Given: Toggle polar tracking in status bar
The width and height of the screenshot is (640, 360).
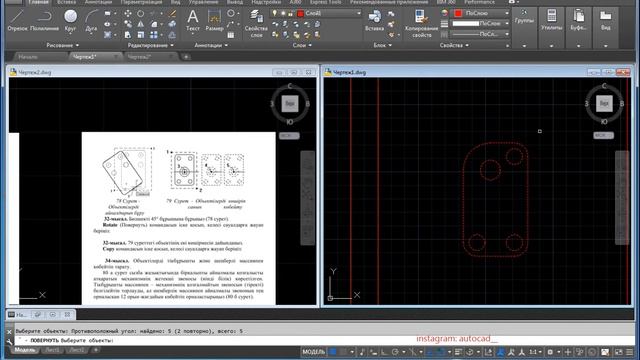Looking at the screenshot, I should click(x=395, y=352).
